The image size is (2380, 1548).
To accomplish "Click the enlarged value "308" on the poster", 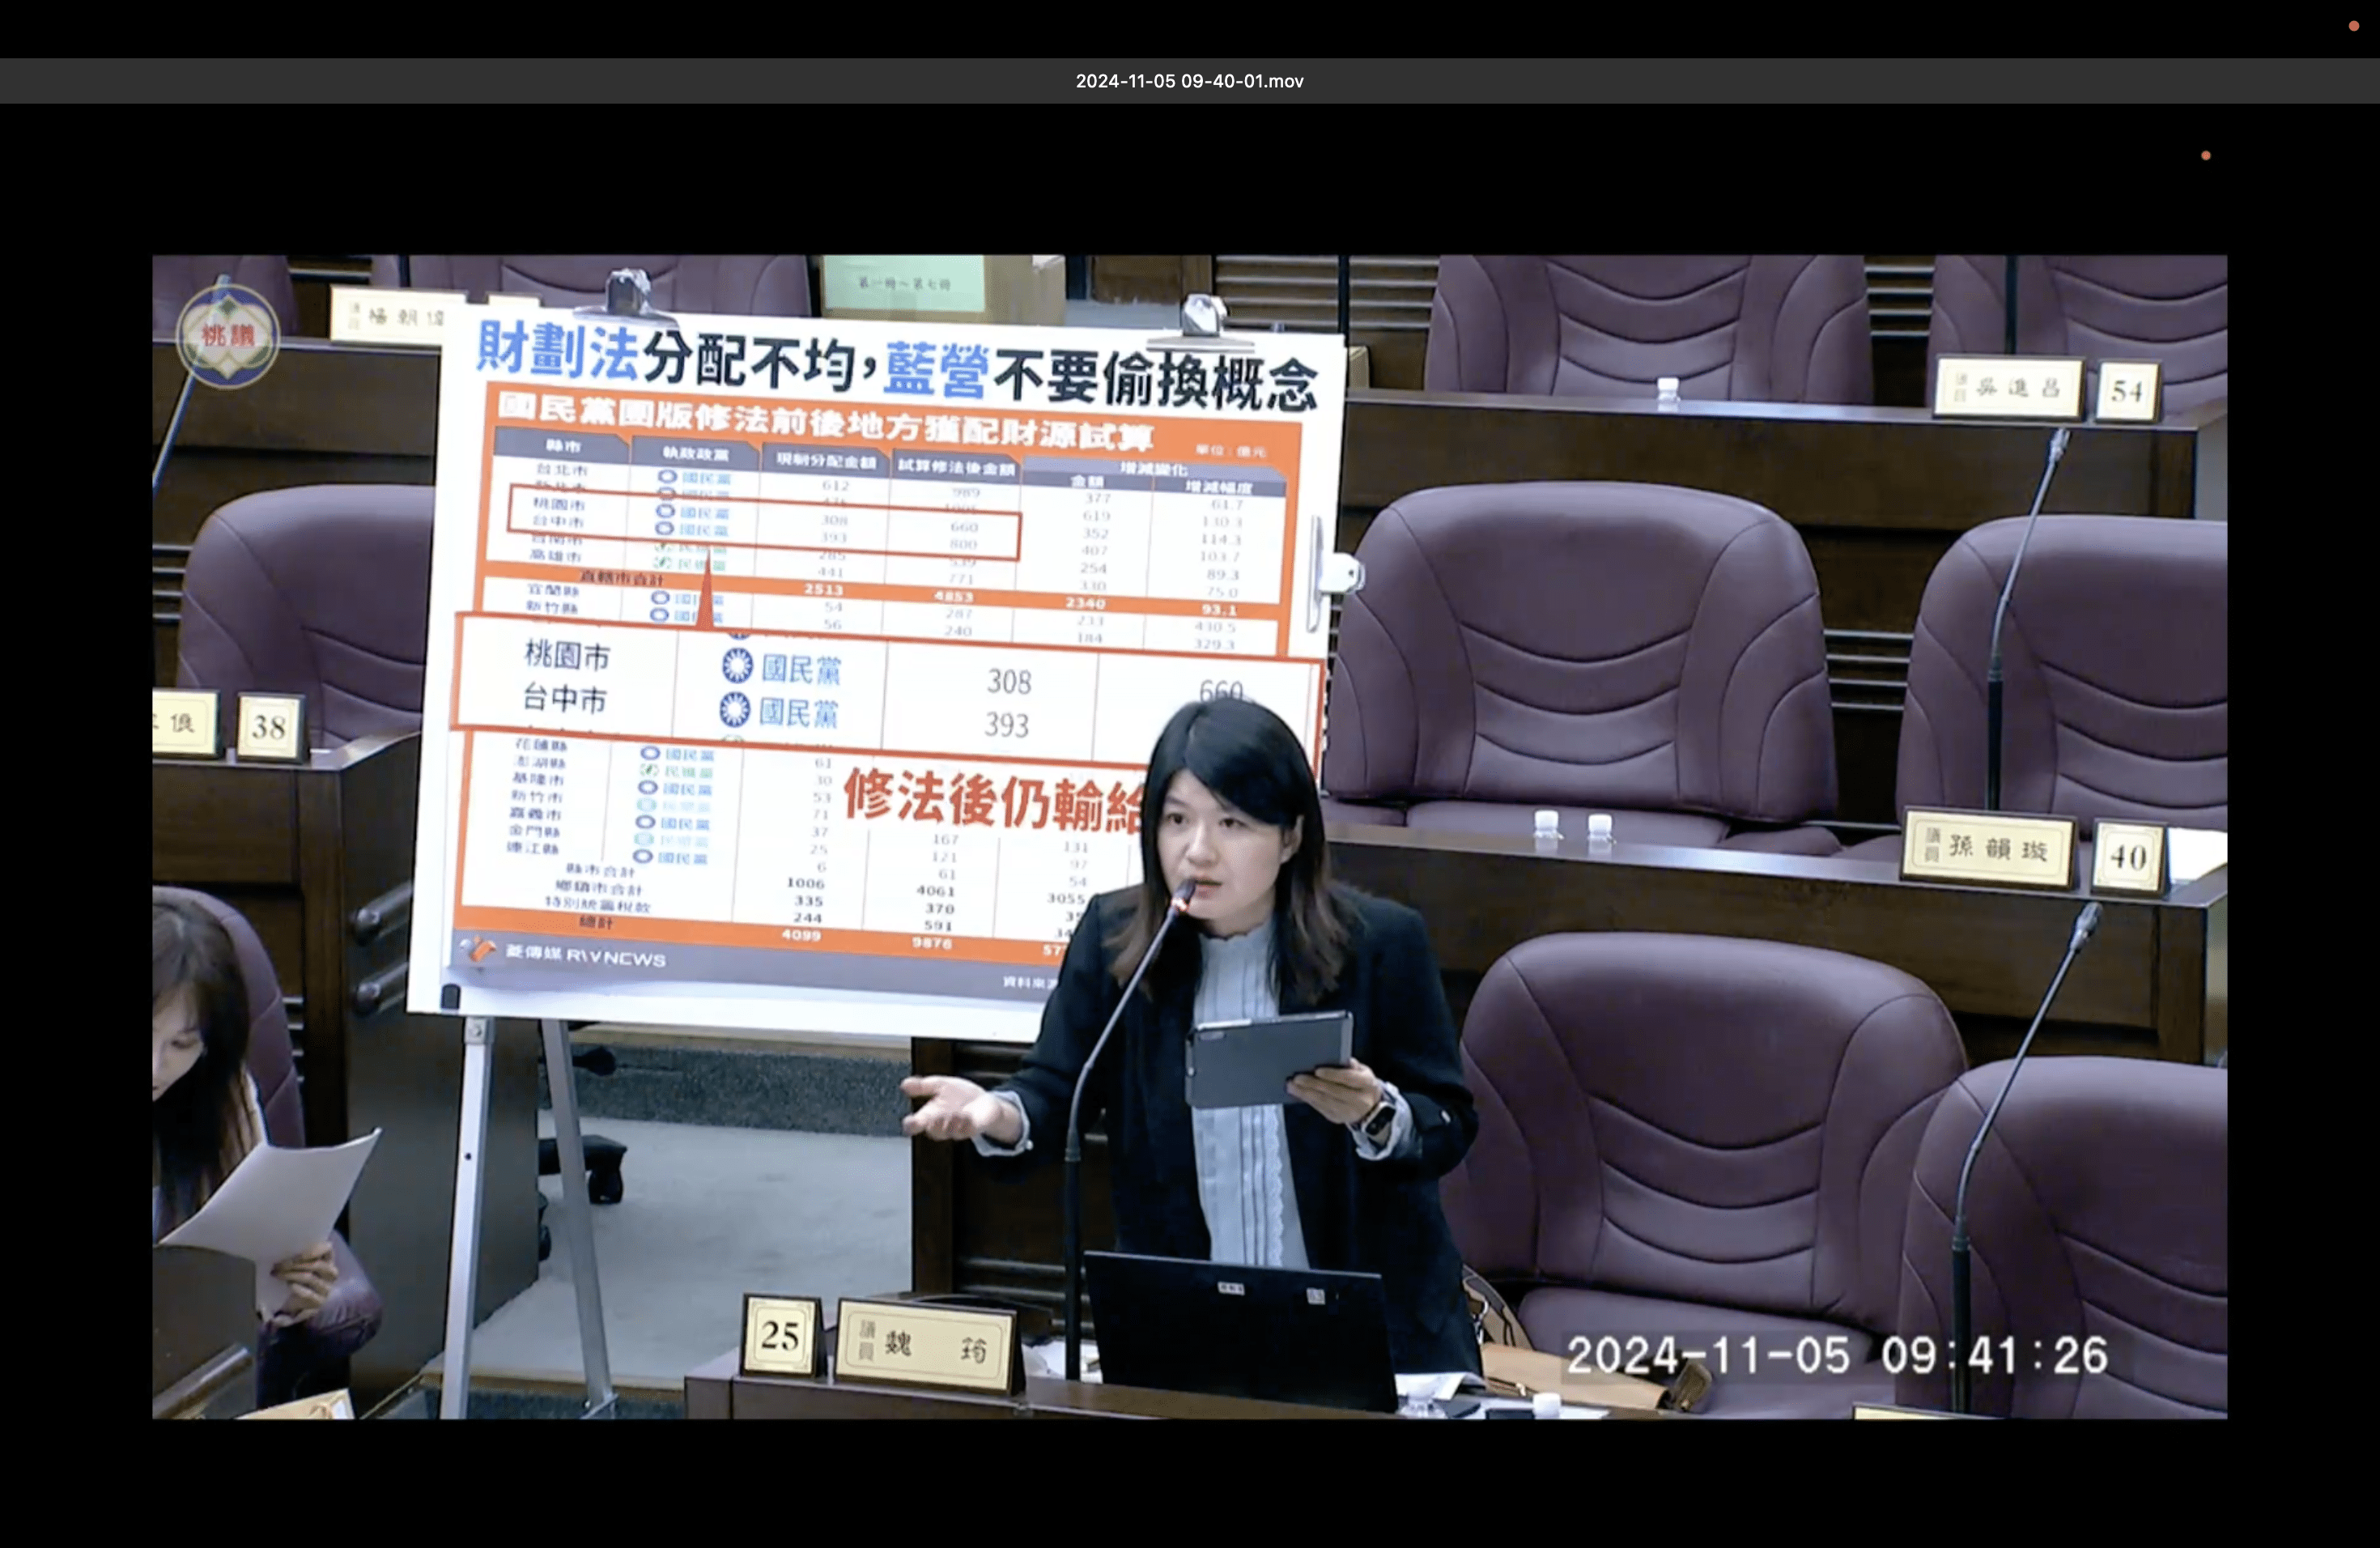I will 1009,682.
